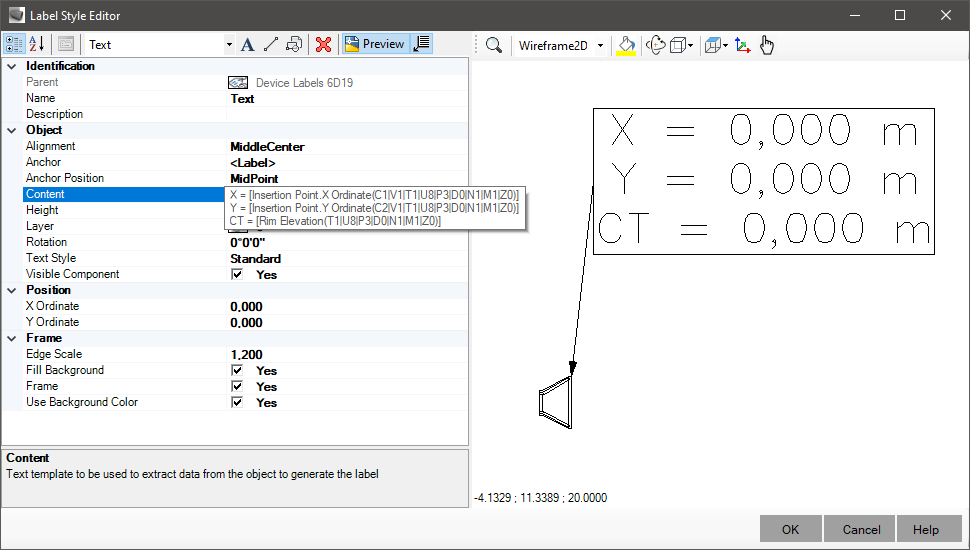Image resolution: width=970 pixels, height=550 pixels.
Task: Open dropdown arrow next to blue cube icon
Action: pos(725,45)
